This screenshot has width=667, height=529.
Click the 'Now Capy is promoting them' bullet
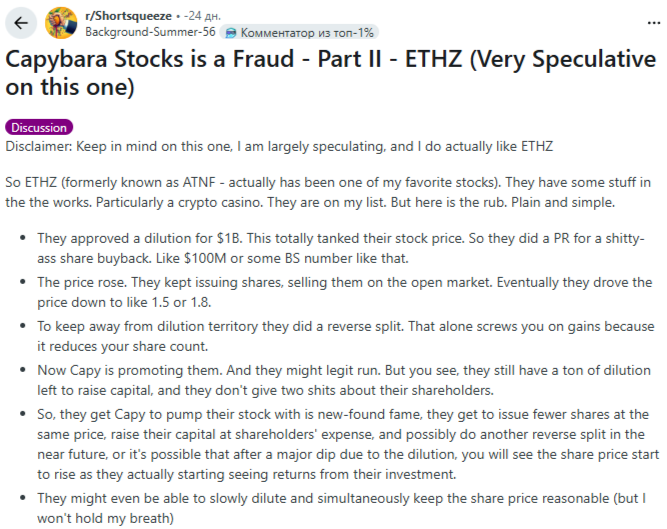pos(340,380)
